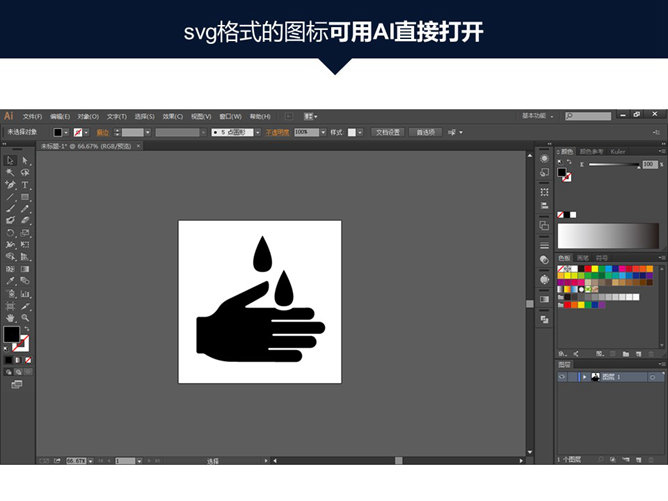The height and width of the screenshot is (501, 668).
Task: Open the 文件(F) menu
Action: tap(33, 116)
